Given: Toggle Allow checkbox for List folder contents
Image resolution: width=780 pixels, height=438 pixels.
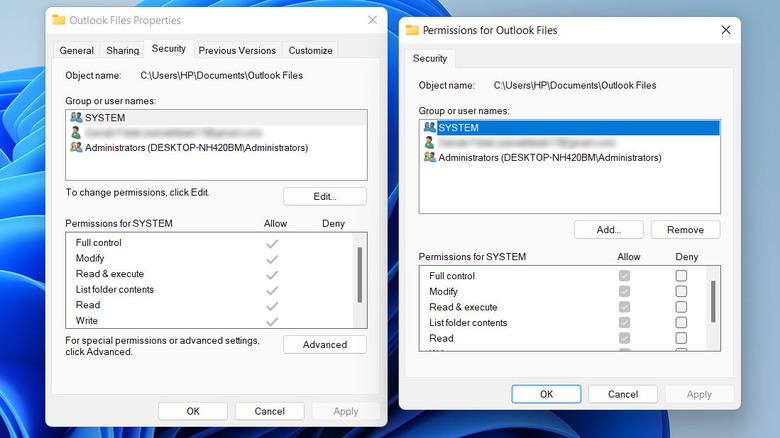Looking at the screenshot, I should click(624, 323).
